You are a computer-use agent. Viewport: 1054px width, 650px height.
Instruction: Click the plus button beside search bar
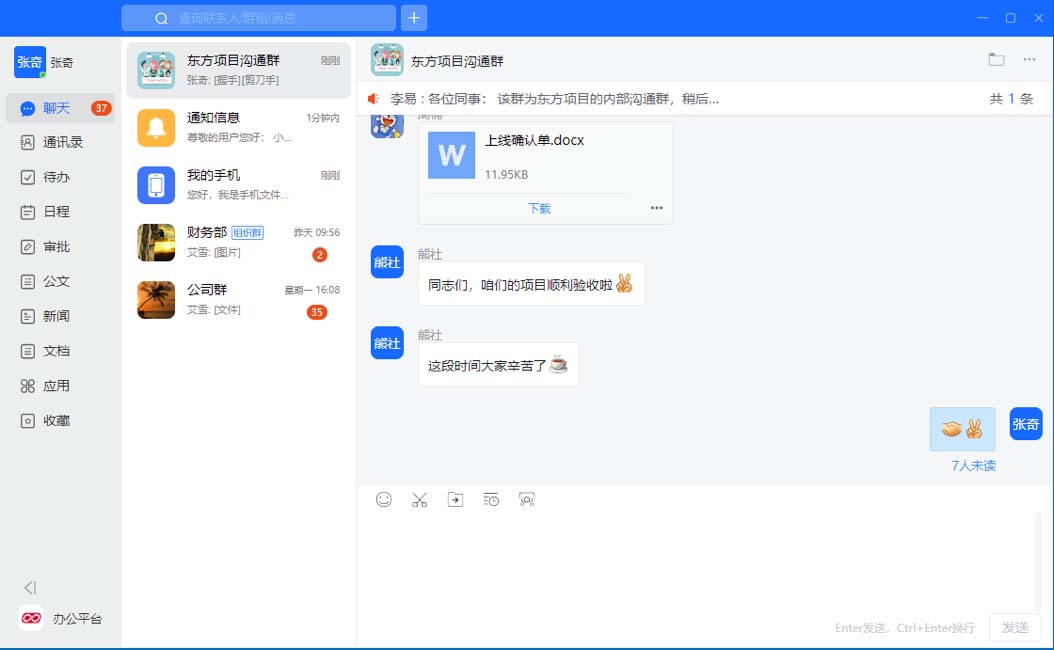click(x=414, y=18)
